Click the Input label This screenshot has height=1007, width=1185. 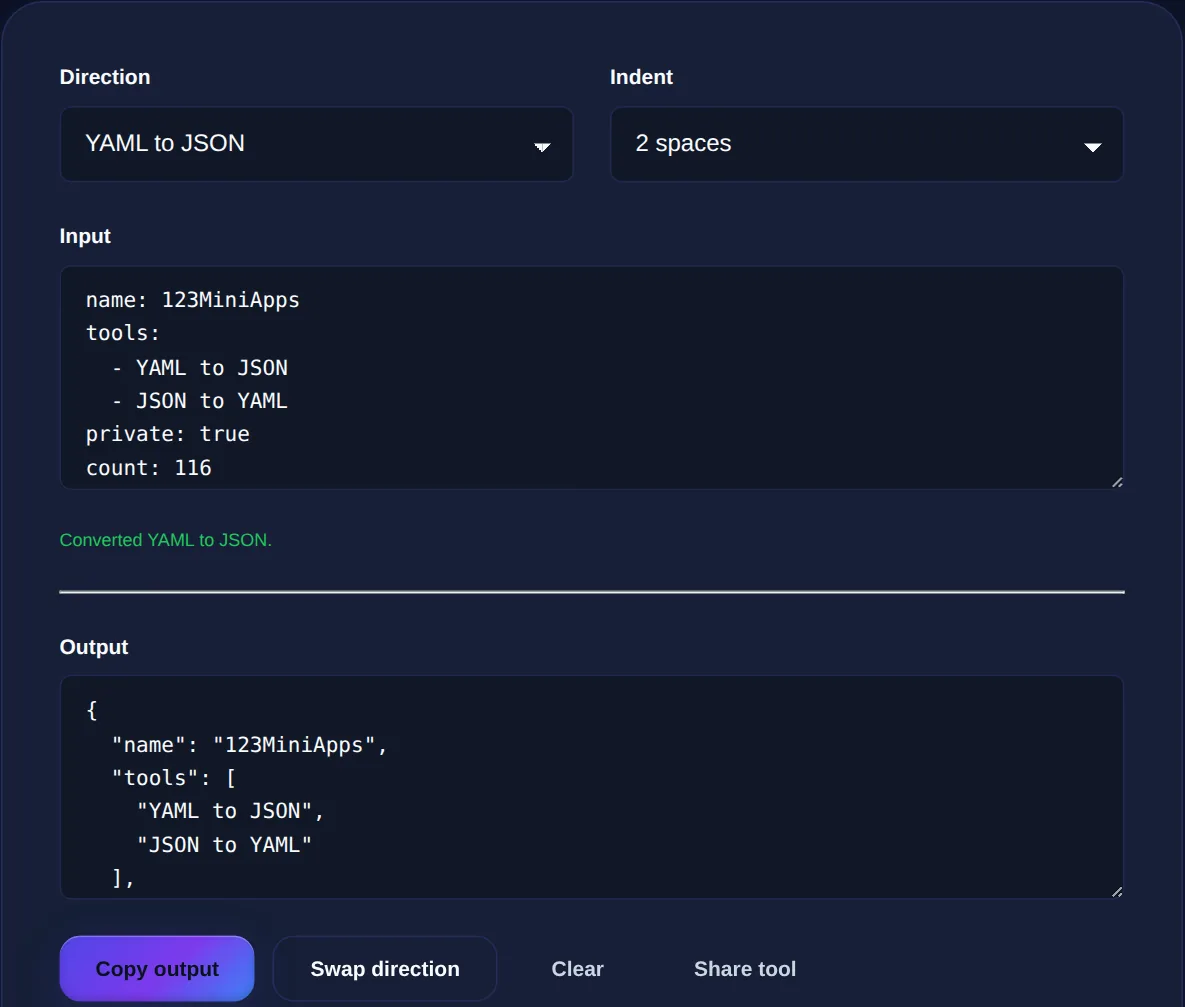pos(85,237)
